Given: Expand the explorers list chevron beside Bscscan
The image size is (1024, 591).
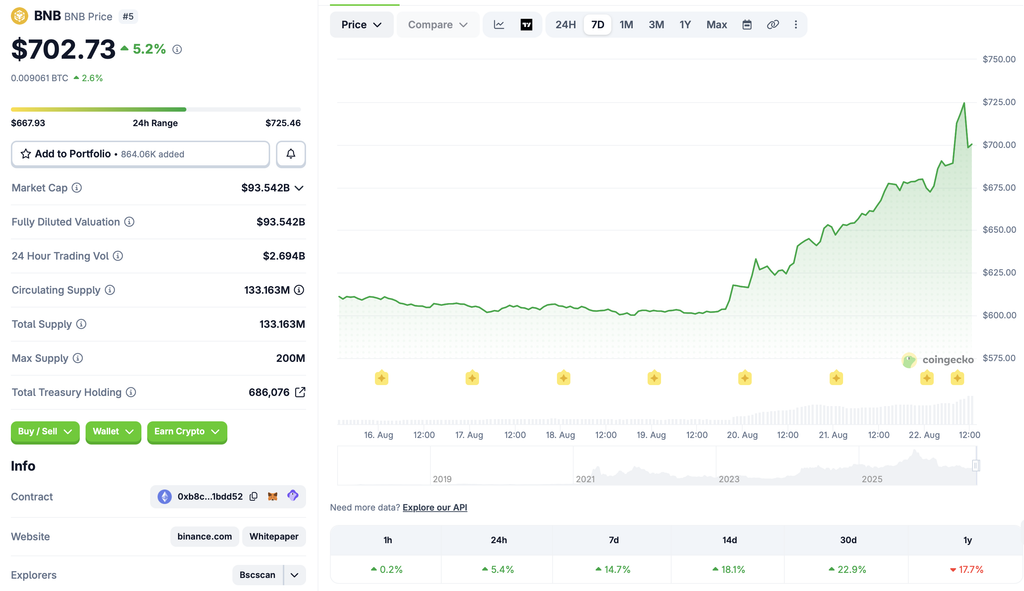Looking at the screenshot, I should 295,575.
